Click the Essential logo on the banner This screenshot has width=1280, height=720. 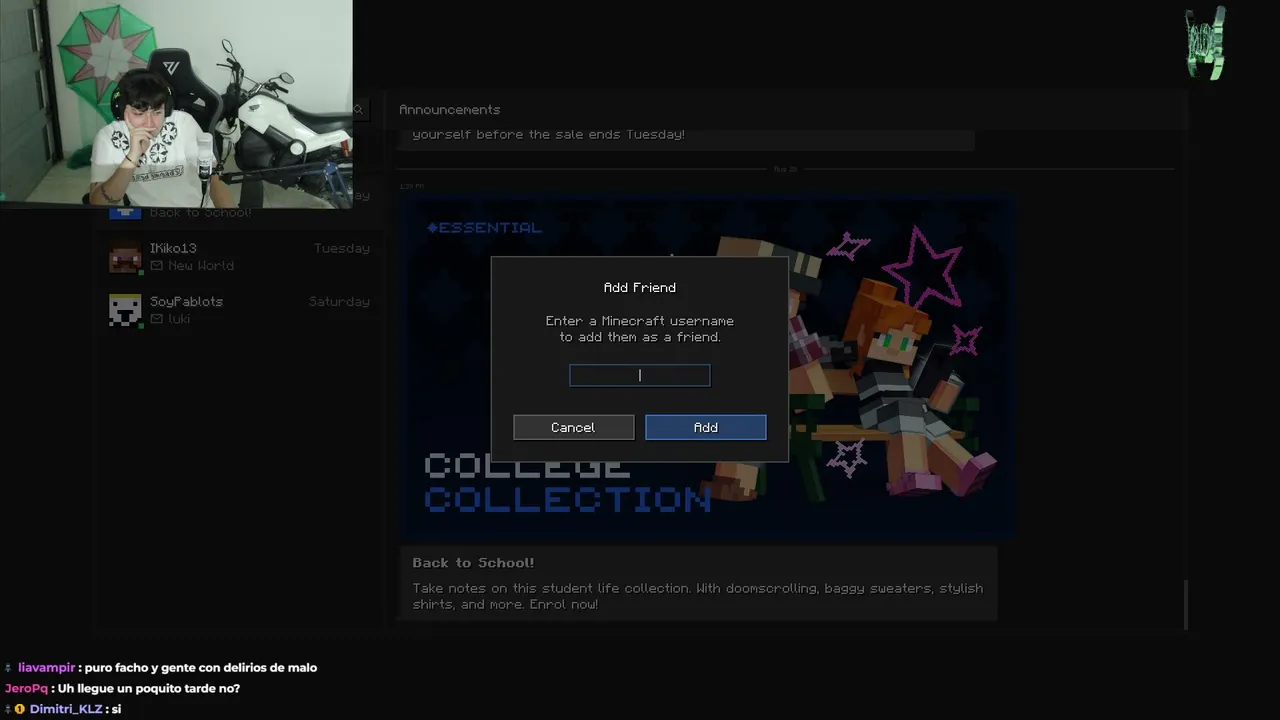[484, 228]
